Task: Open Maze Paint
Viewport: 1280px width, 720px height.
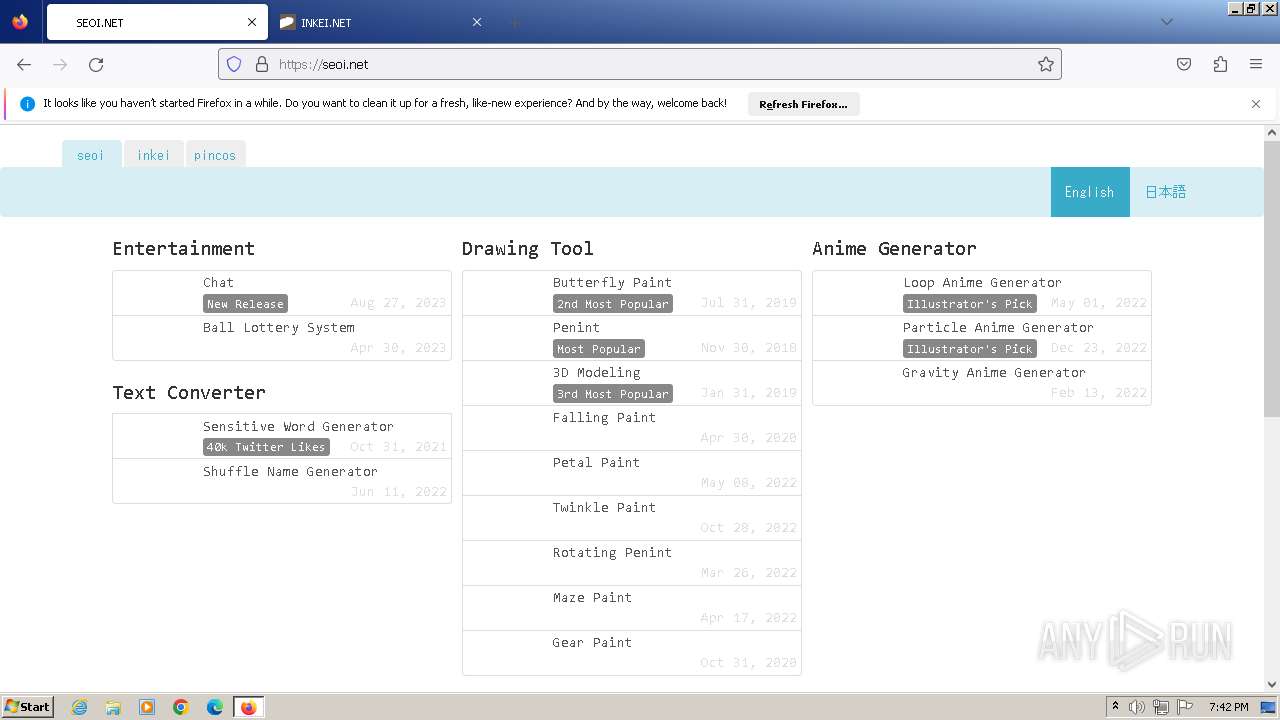Action: (632, 608)
